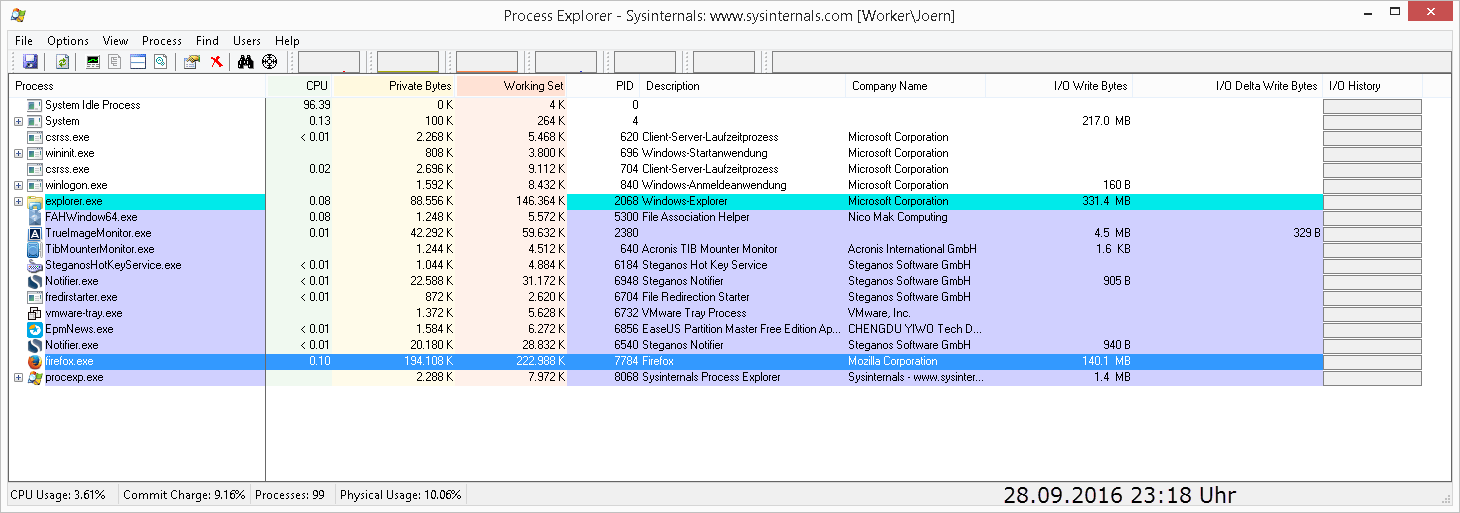This screenshot has height=513, width=1460.
Task: Sort by the Working Set column header
Action: [x=533, y=86]
